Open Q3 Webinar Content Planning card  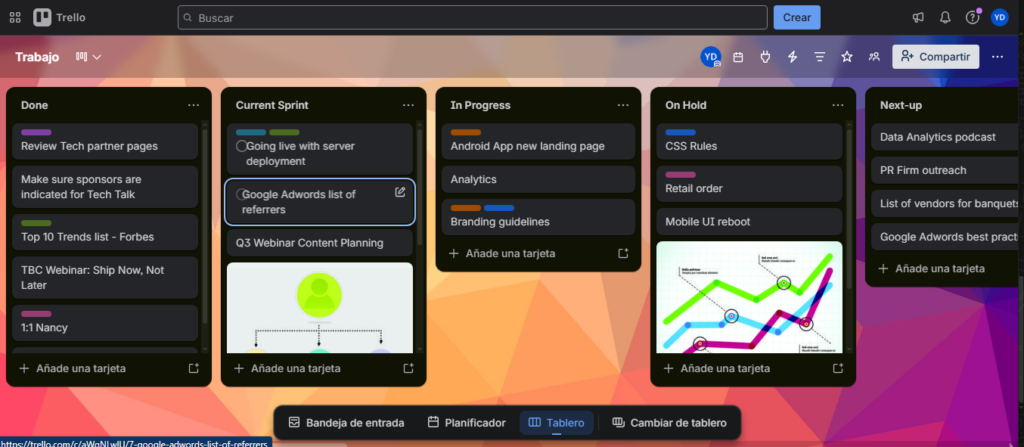pyautogui.click(x=319, y=243)
